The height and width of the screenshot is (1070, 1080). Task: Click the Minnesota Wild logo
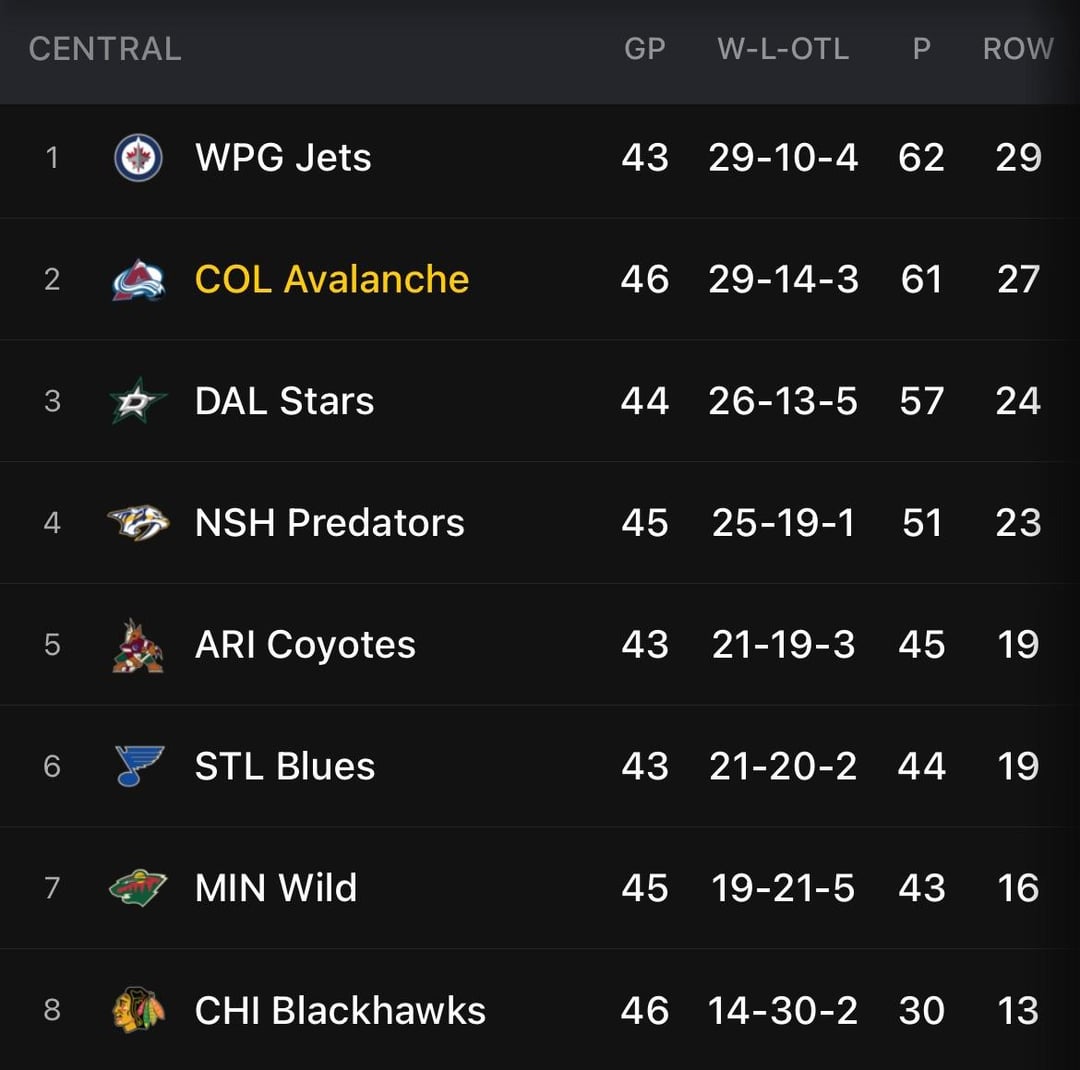click(138, 889)
